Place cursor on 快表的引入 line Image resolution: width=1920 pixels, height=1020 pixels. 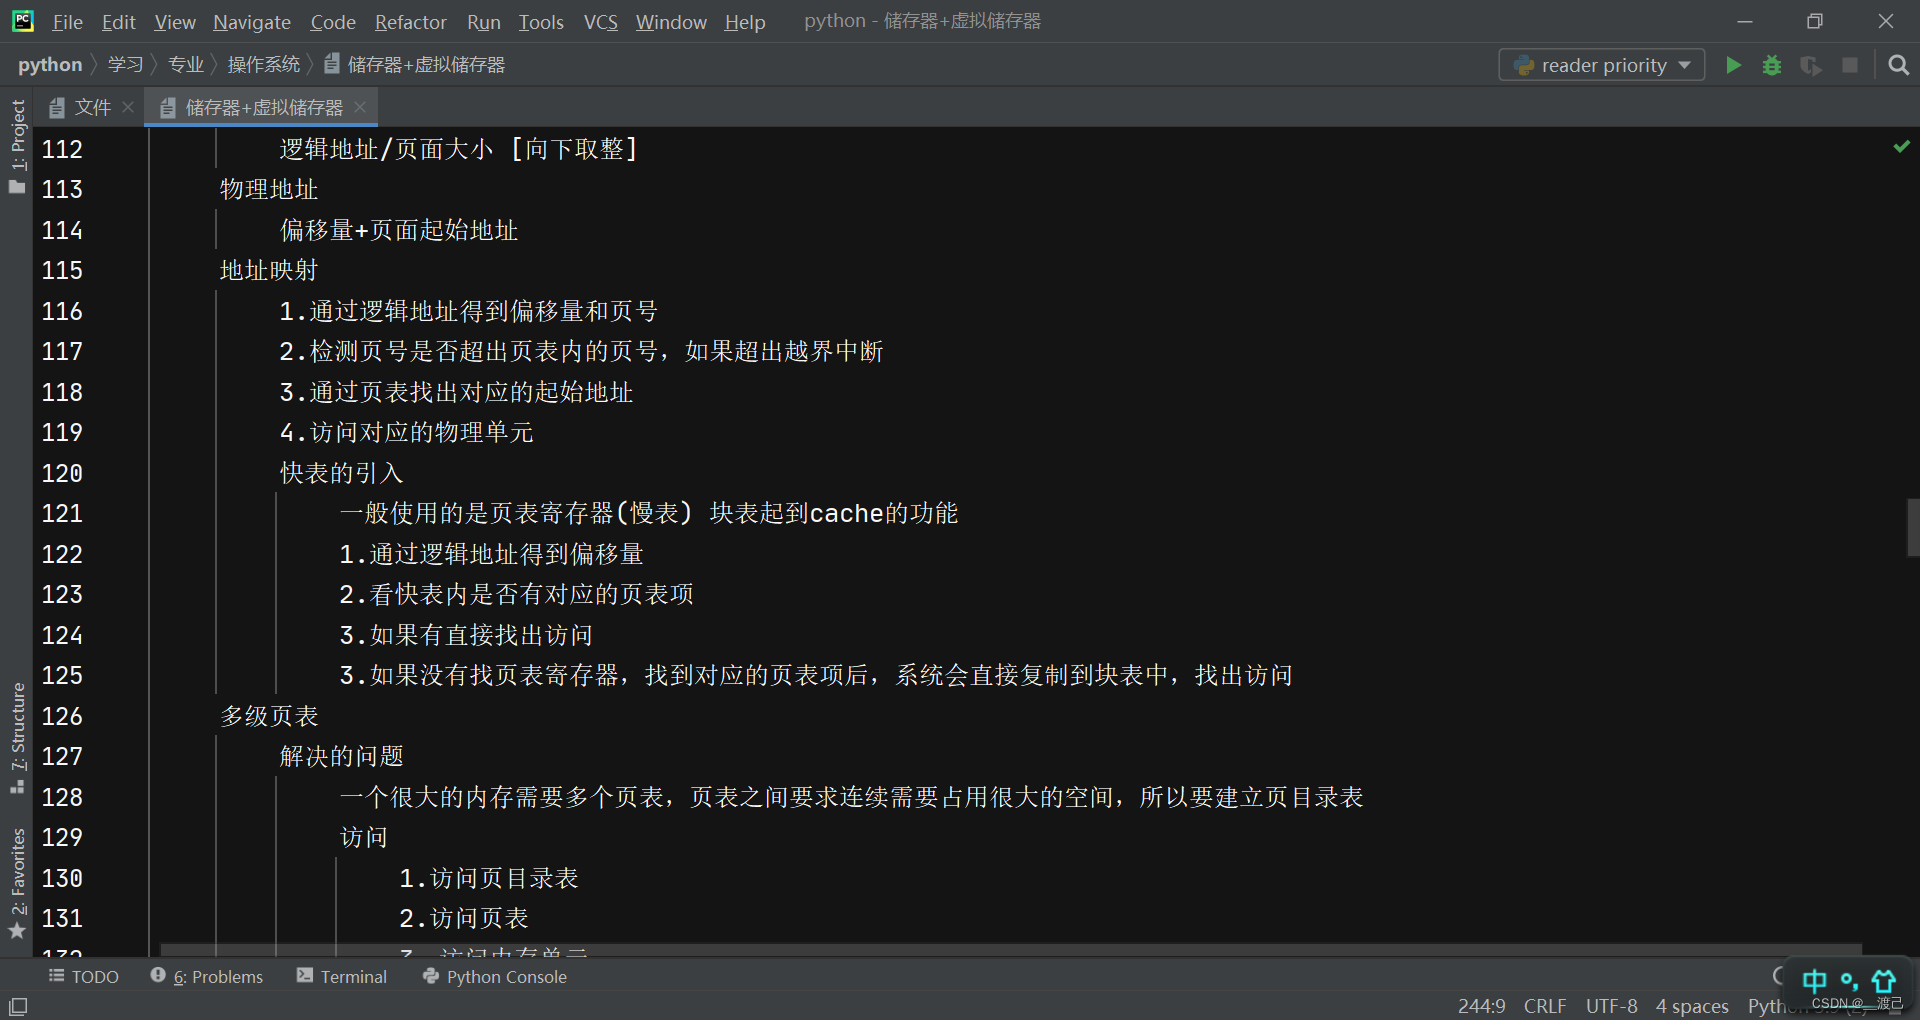click(x=342, y=473)
